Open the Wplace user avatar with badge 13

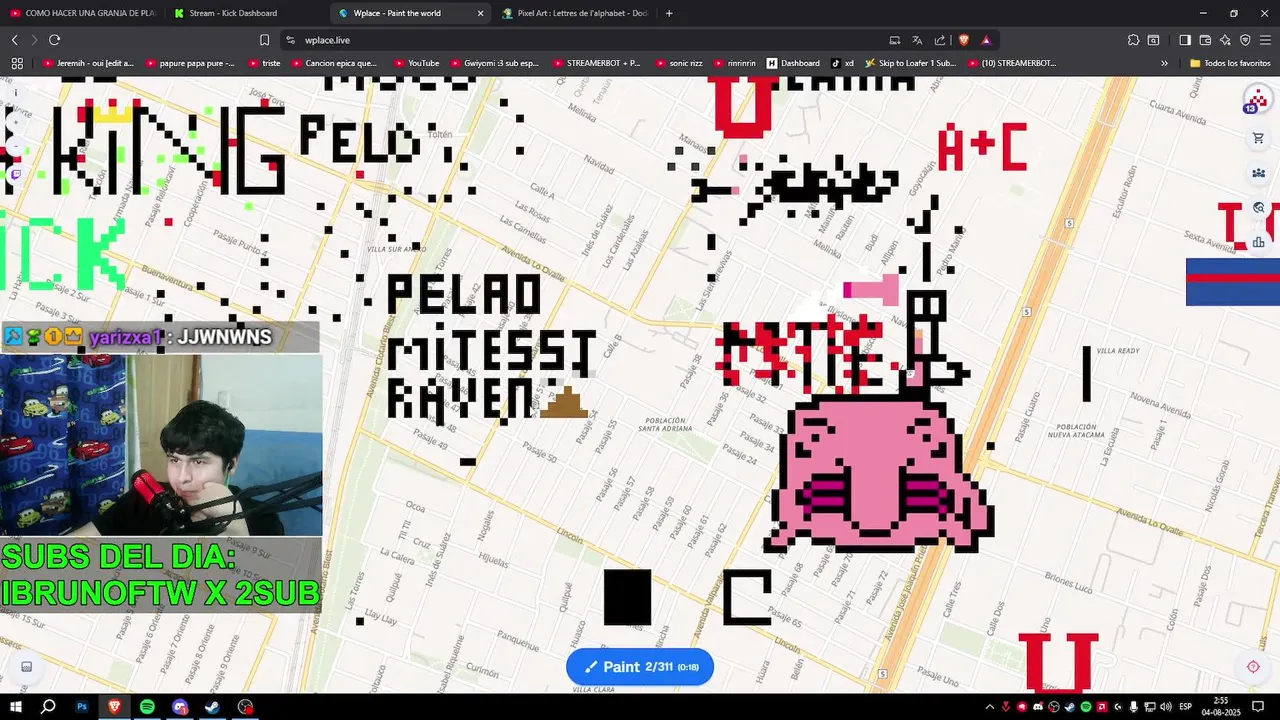coord(1256,100)
